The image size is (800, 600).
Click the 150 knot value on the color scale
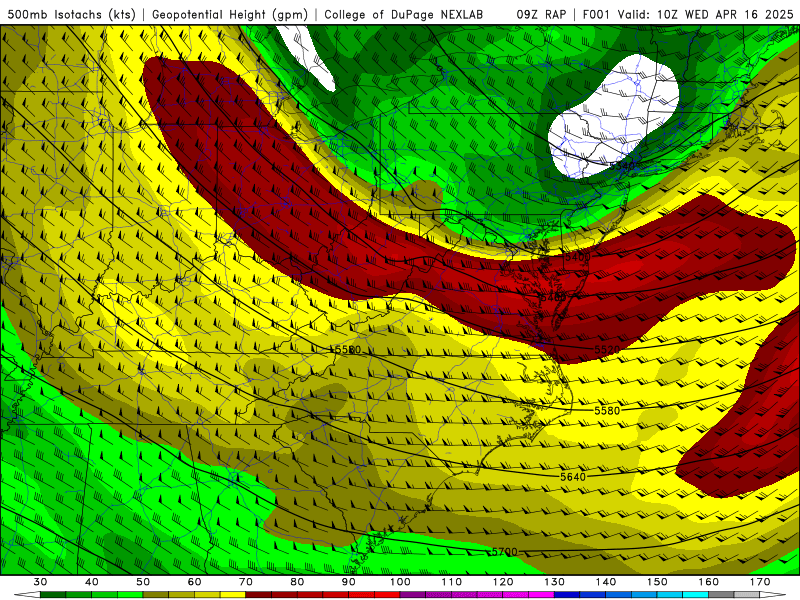pyautogui.click(x=657, y=582)
